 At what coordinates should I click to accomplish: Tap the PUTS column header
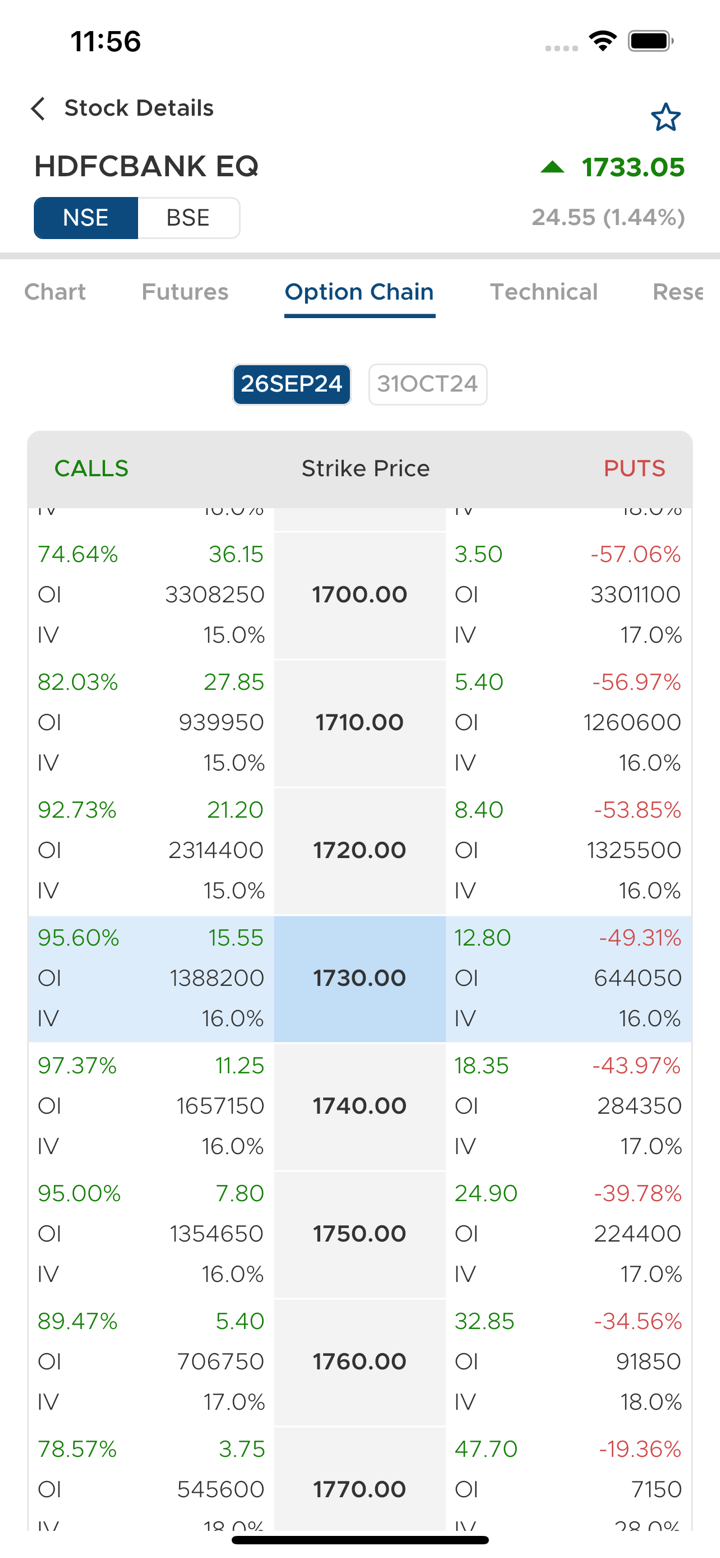[x=634, y=468]
